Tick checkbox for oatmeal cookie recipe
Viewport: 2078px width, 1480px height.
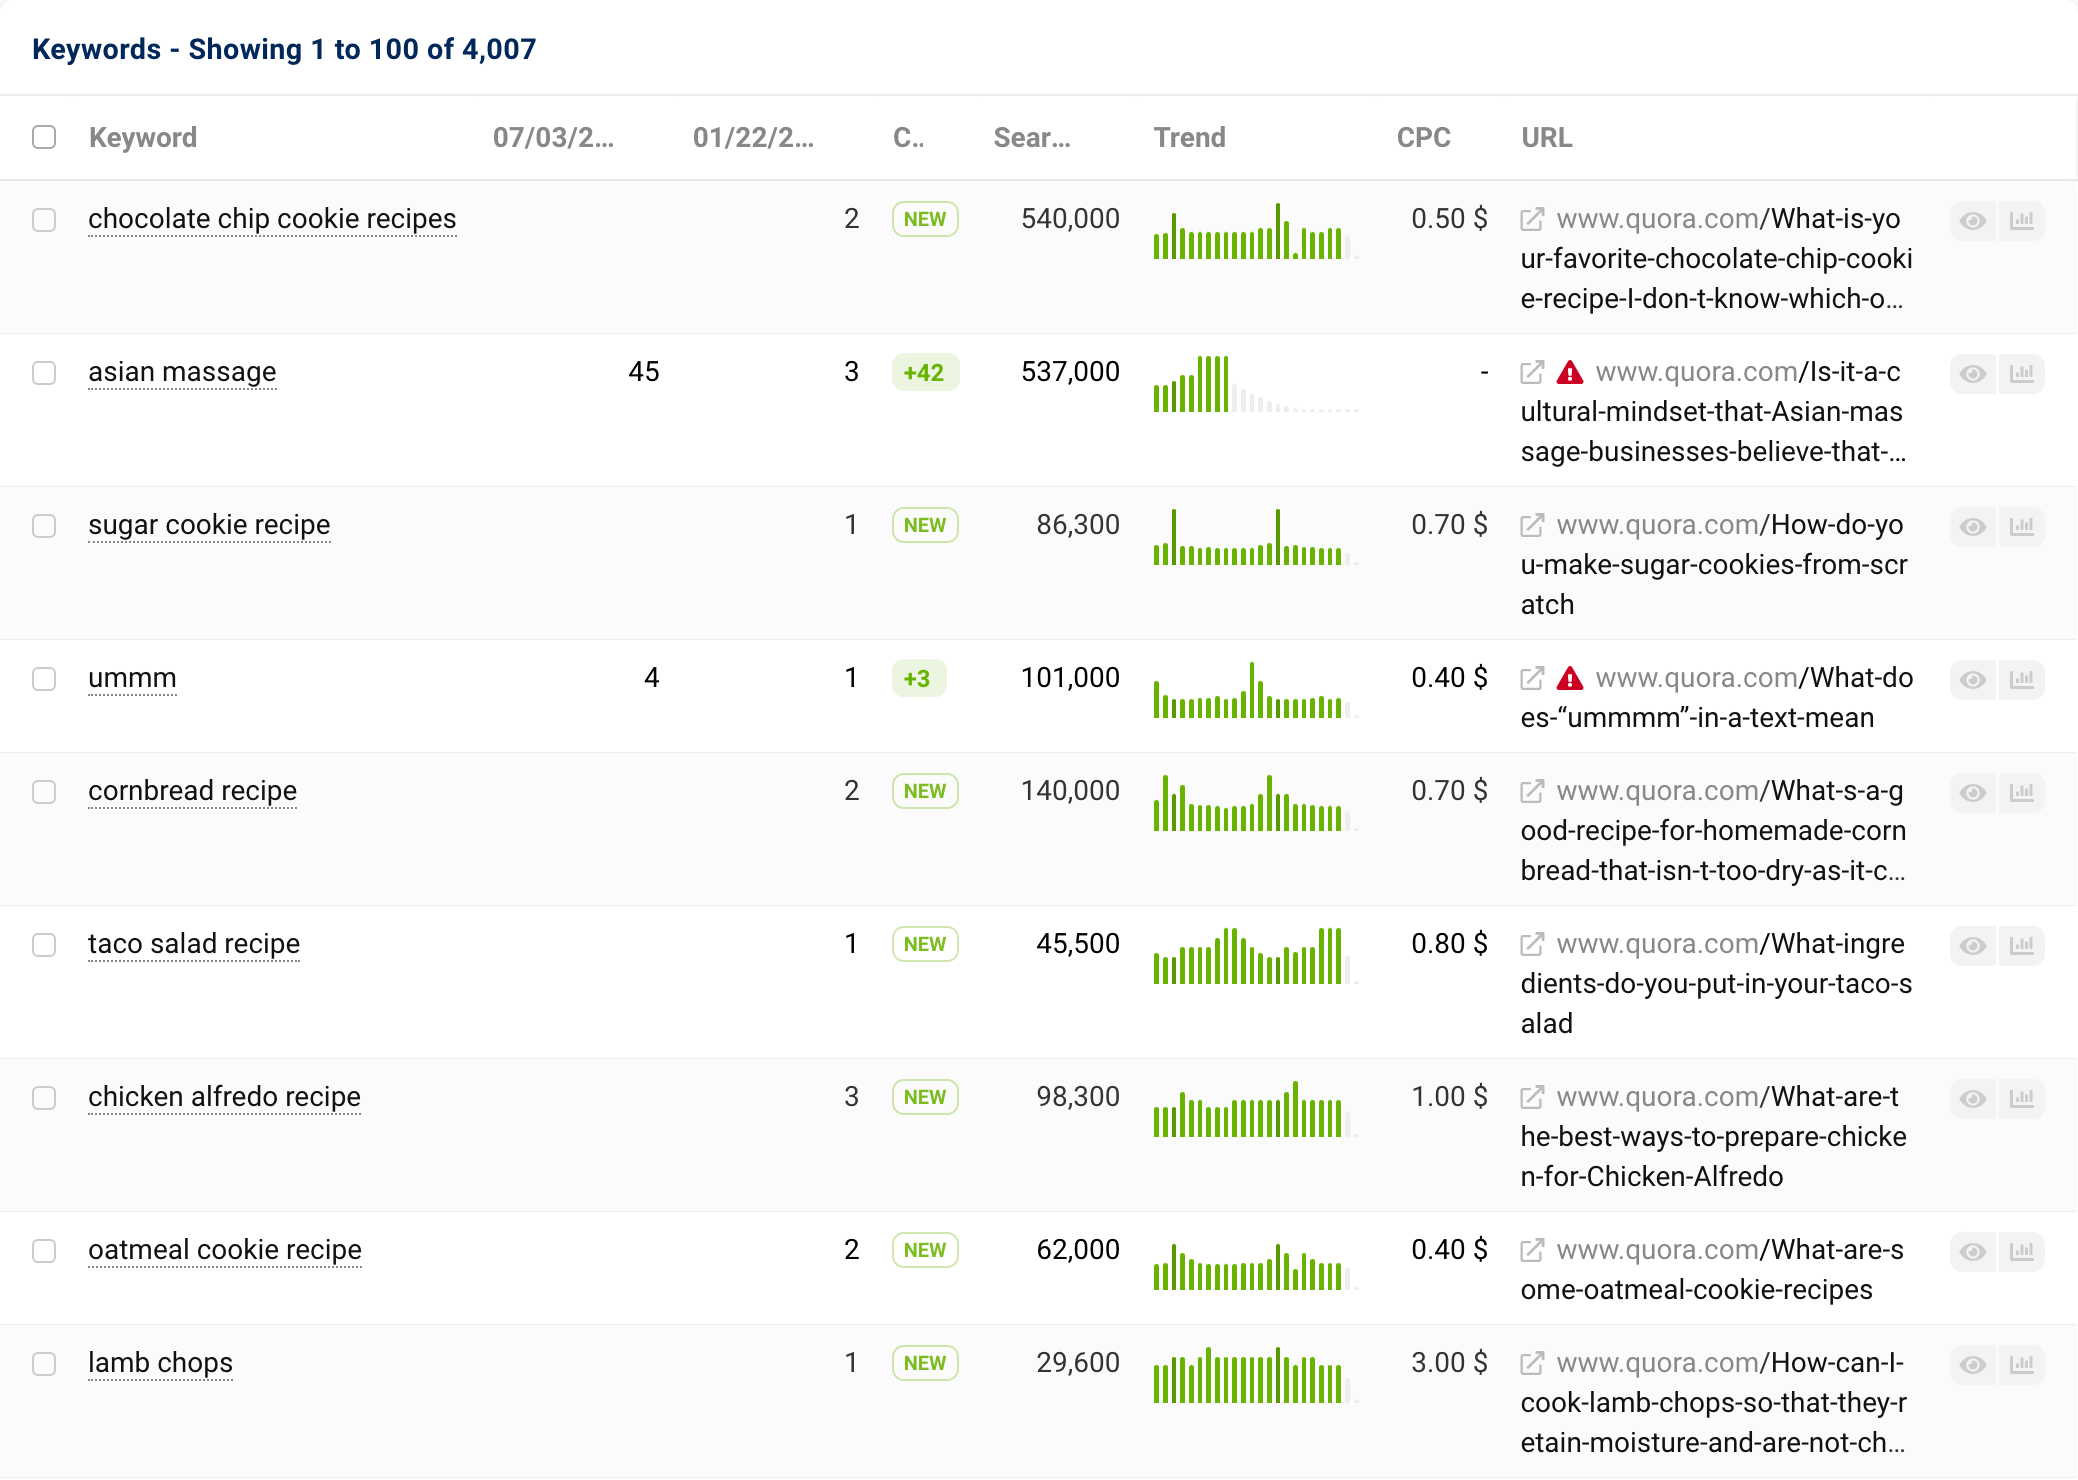point(44,1251)
